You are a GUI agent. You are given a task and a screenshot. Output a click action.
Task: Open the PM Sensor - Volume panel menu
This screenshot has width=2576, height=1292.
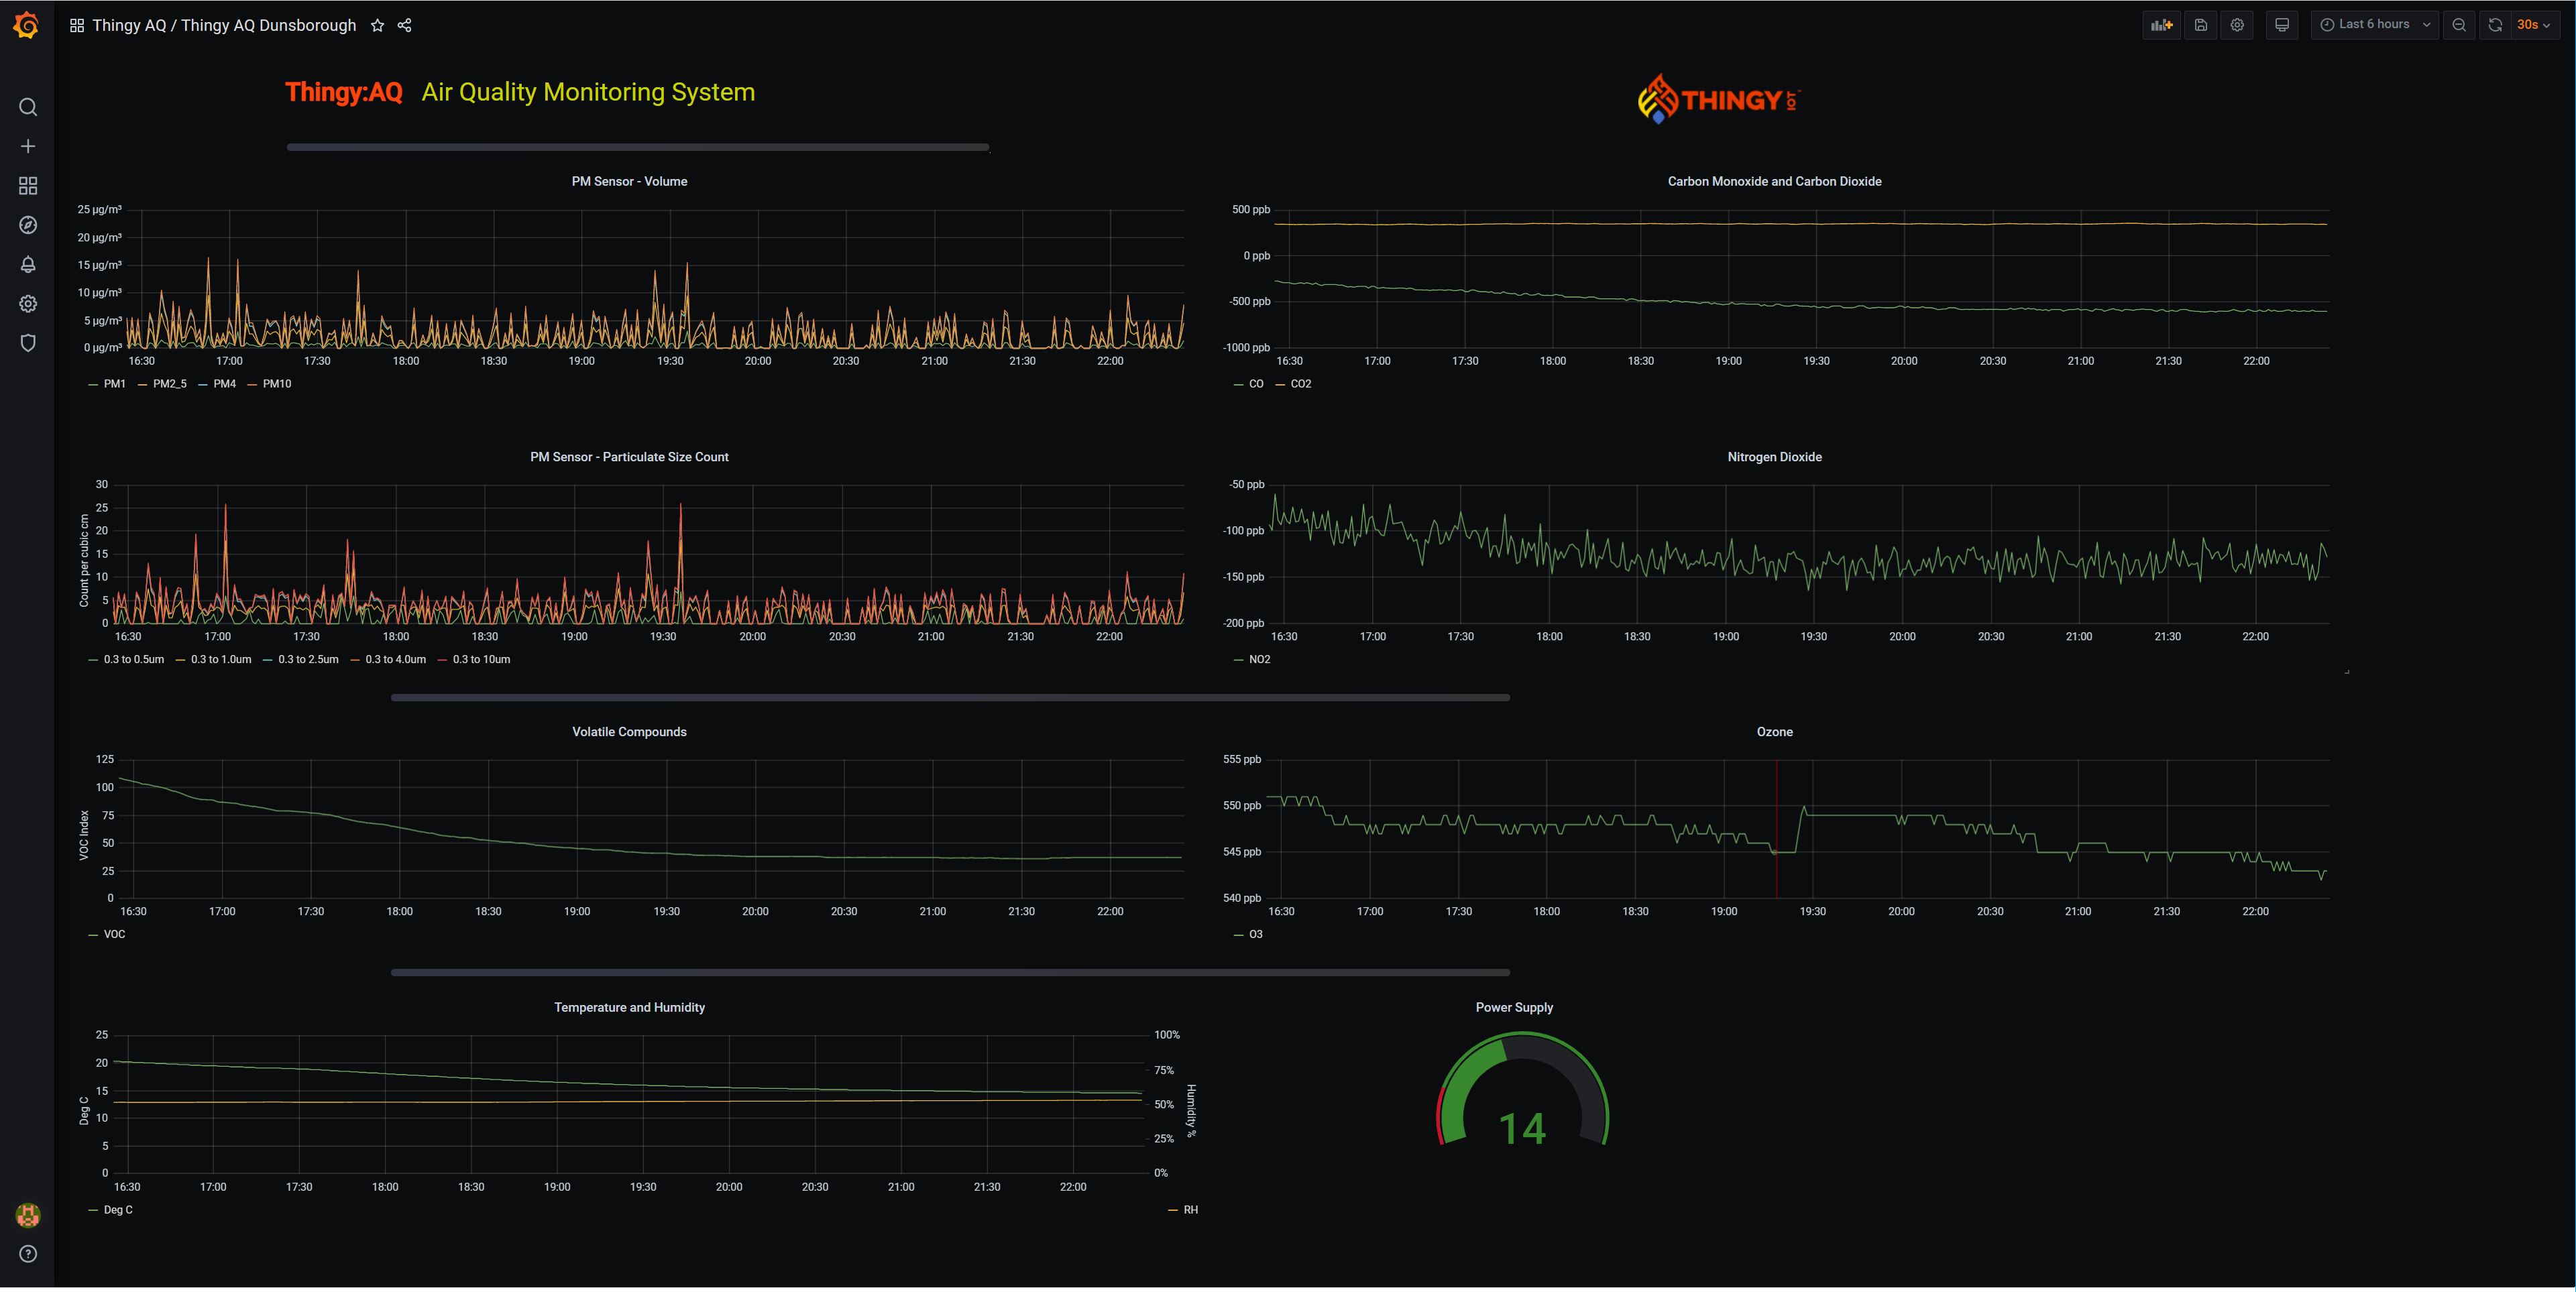629,181
